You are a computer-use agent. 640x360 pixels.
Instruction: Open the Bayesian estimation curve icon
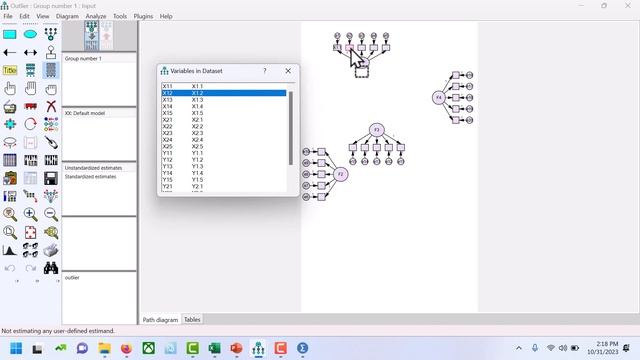coord(10,250)
